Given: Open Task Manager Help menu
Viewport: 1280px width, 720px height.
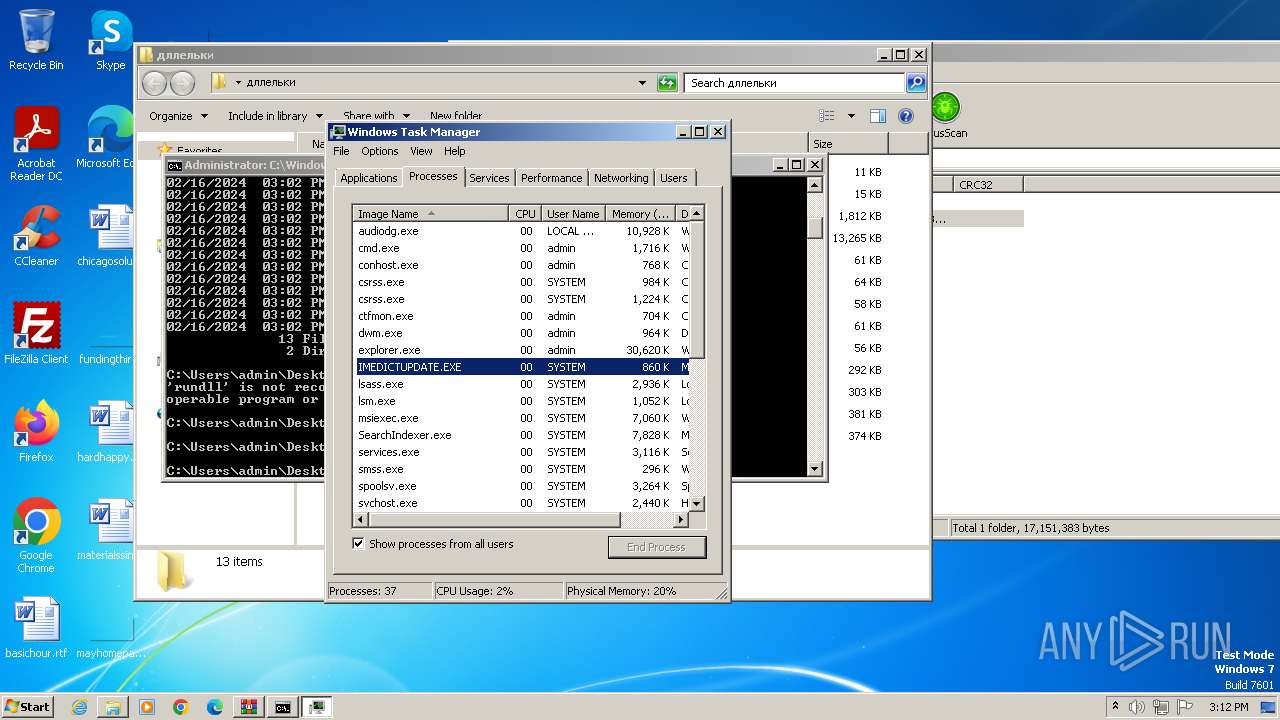Looking at the screenshot, I should (455, 151).
